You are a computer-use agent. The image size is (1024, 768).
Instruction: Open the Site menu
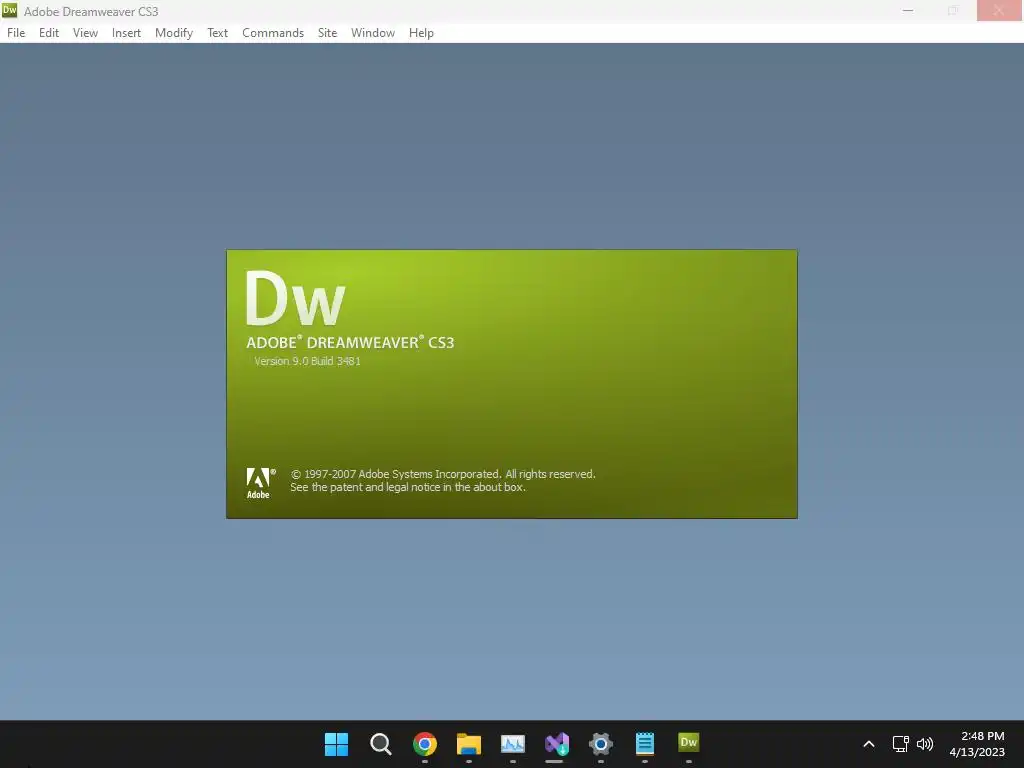tap(327, 33)
